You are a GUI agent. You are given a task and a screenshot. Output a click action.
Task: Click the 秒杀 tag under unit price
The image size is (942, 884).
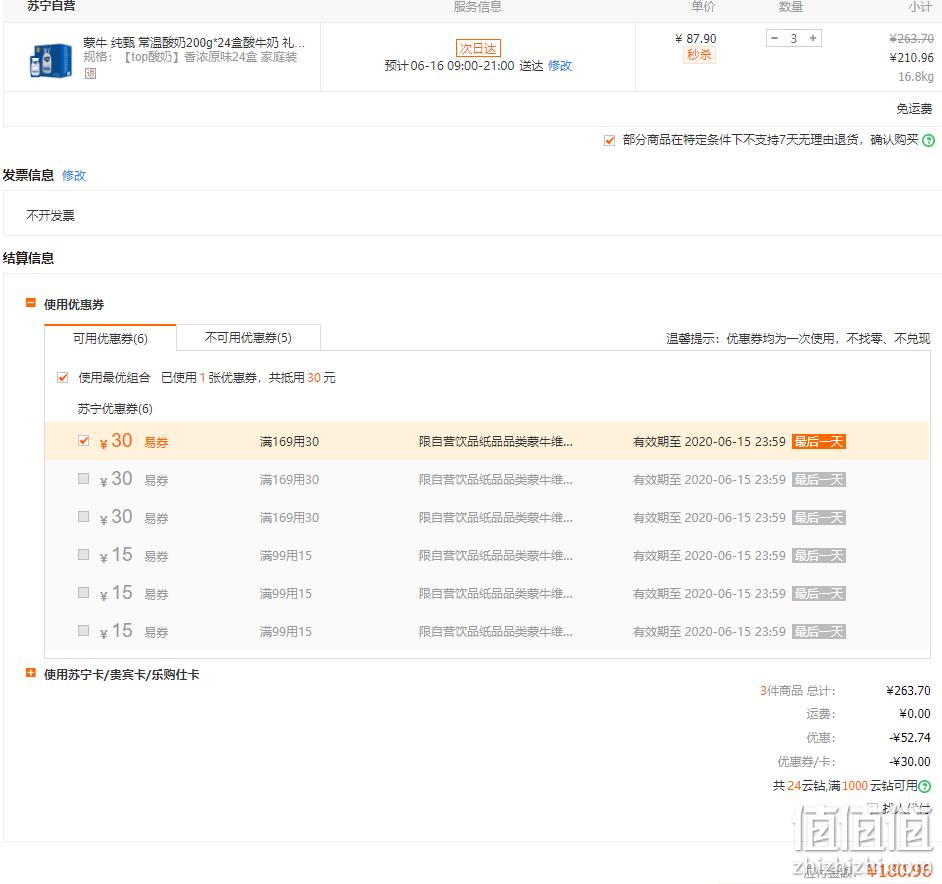pos(699,55)
